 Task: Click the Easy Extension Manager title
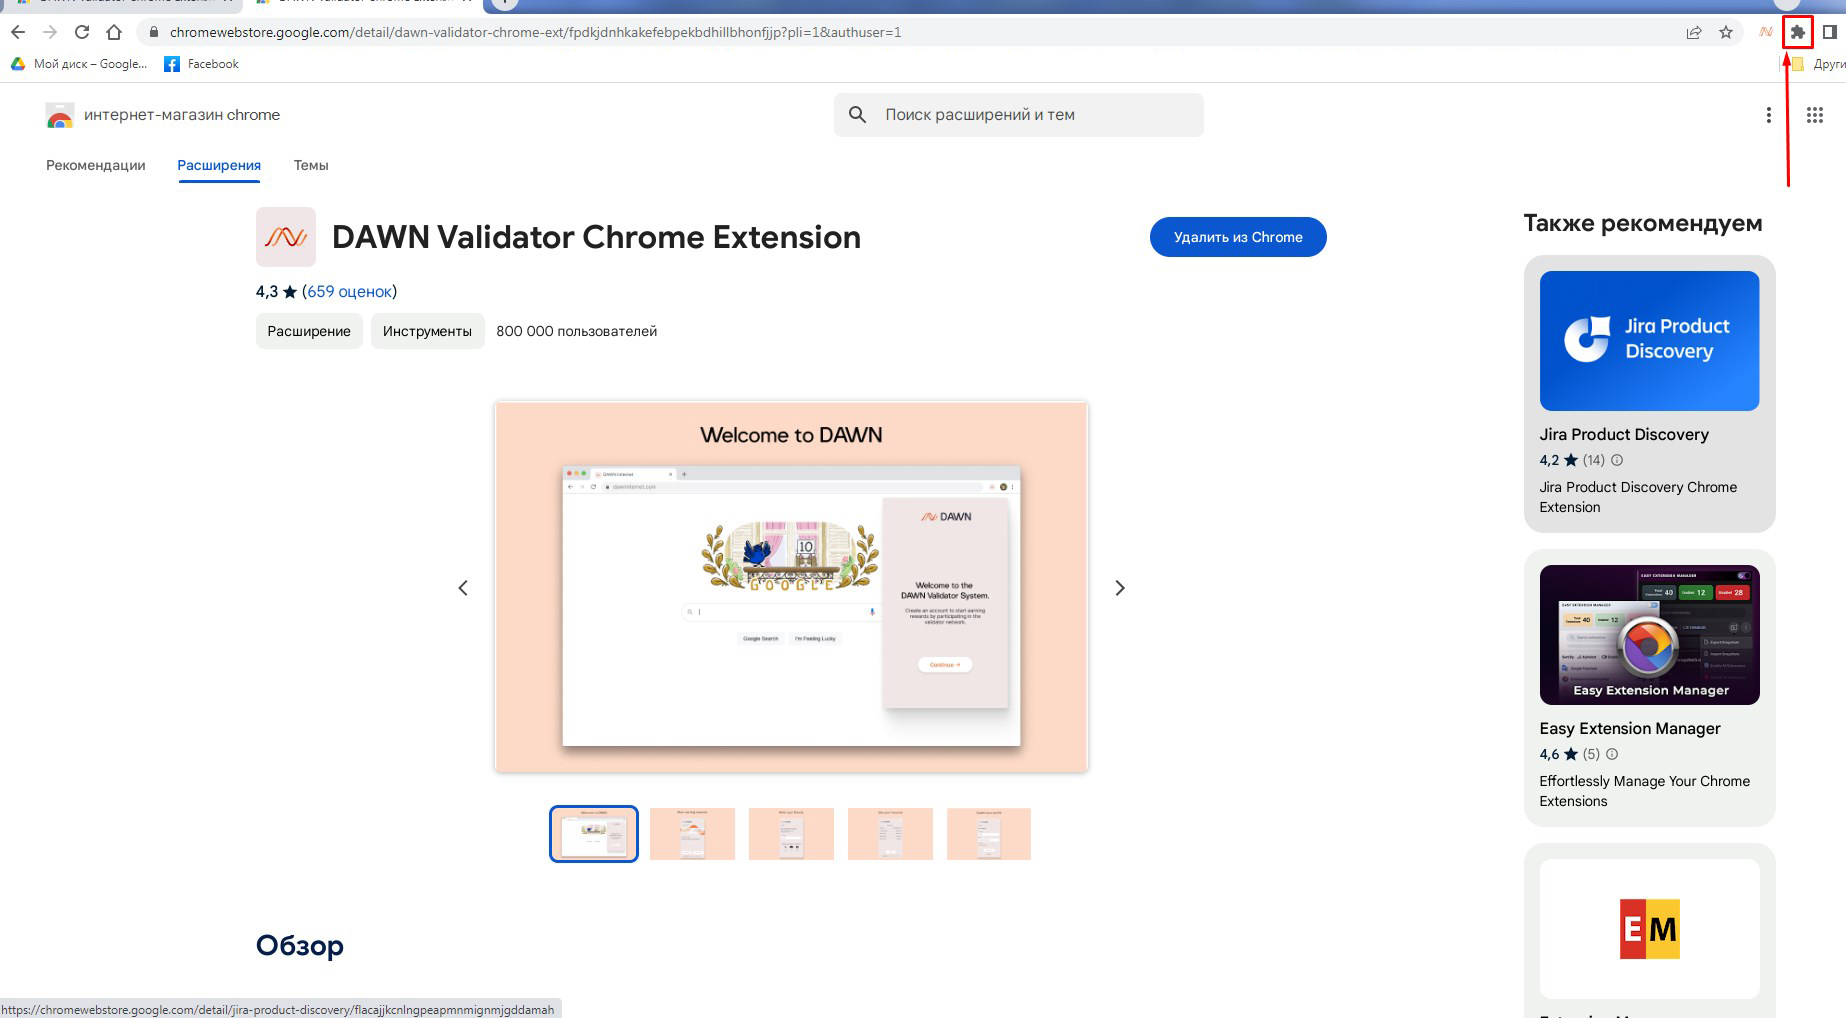click(1630, 728)
